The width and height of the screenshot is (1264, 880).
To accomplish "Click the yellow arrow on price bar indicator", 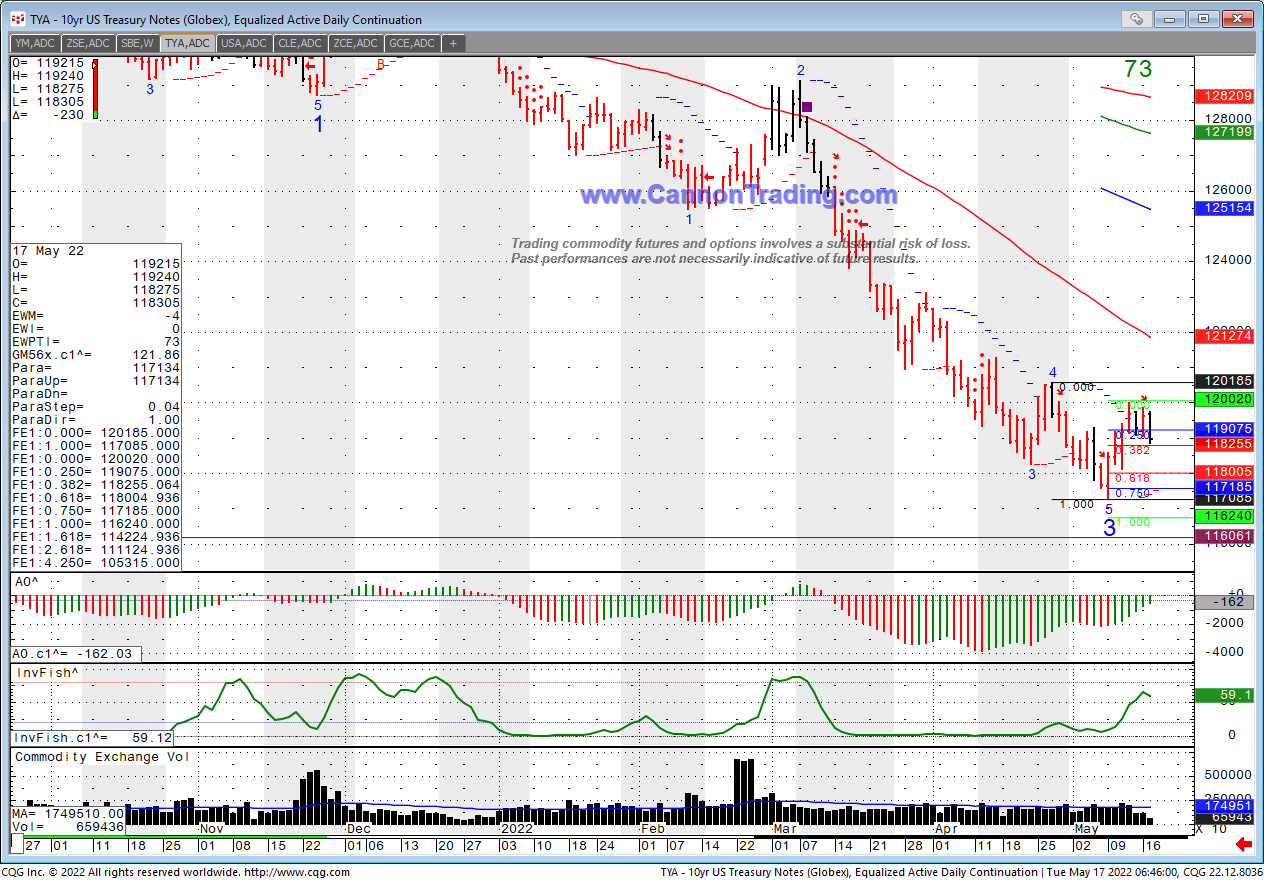I will [95, 65].
